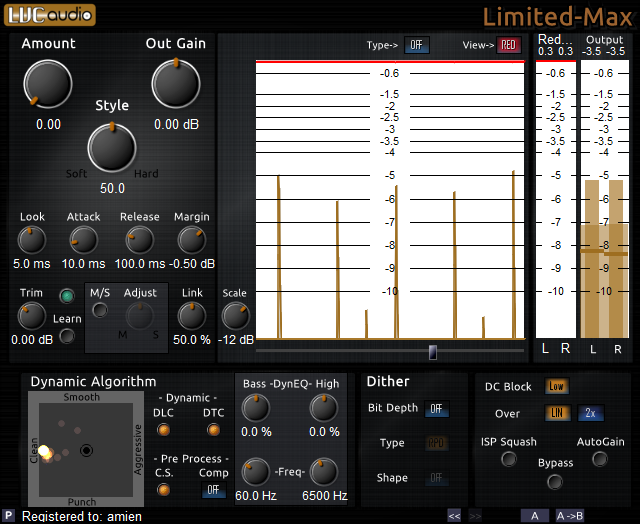Click the Trim value 0.00 dB
The height and width of the screenshot is (524, 640).
32,340
